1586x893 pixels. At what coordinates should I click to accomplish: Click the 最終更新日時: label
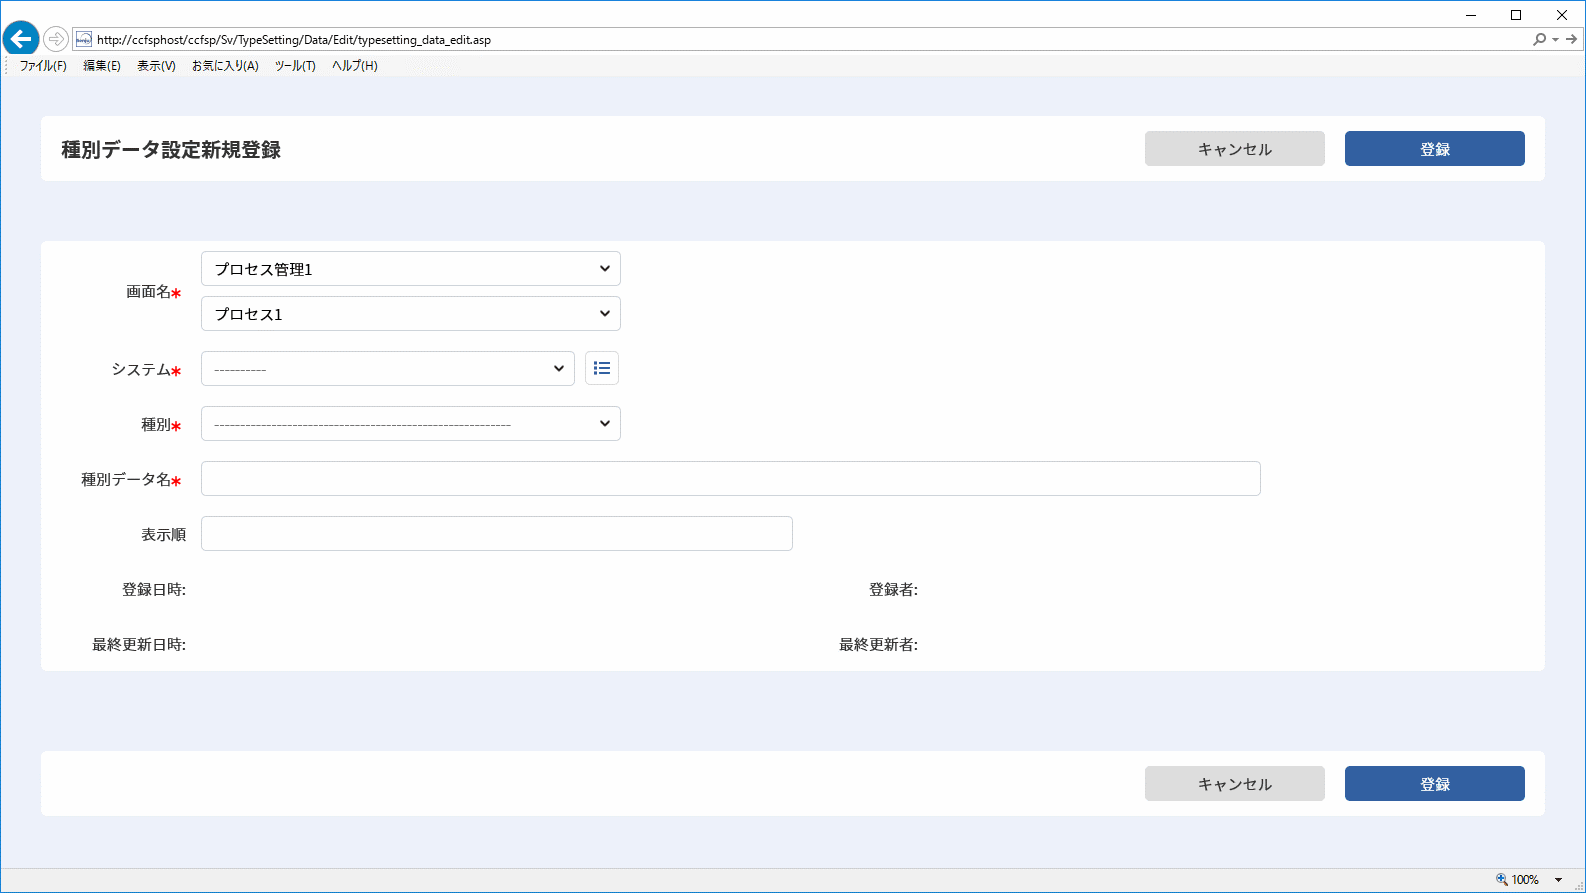[139, 645]
